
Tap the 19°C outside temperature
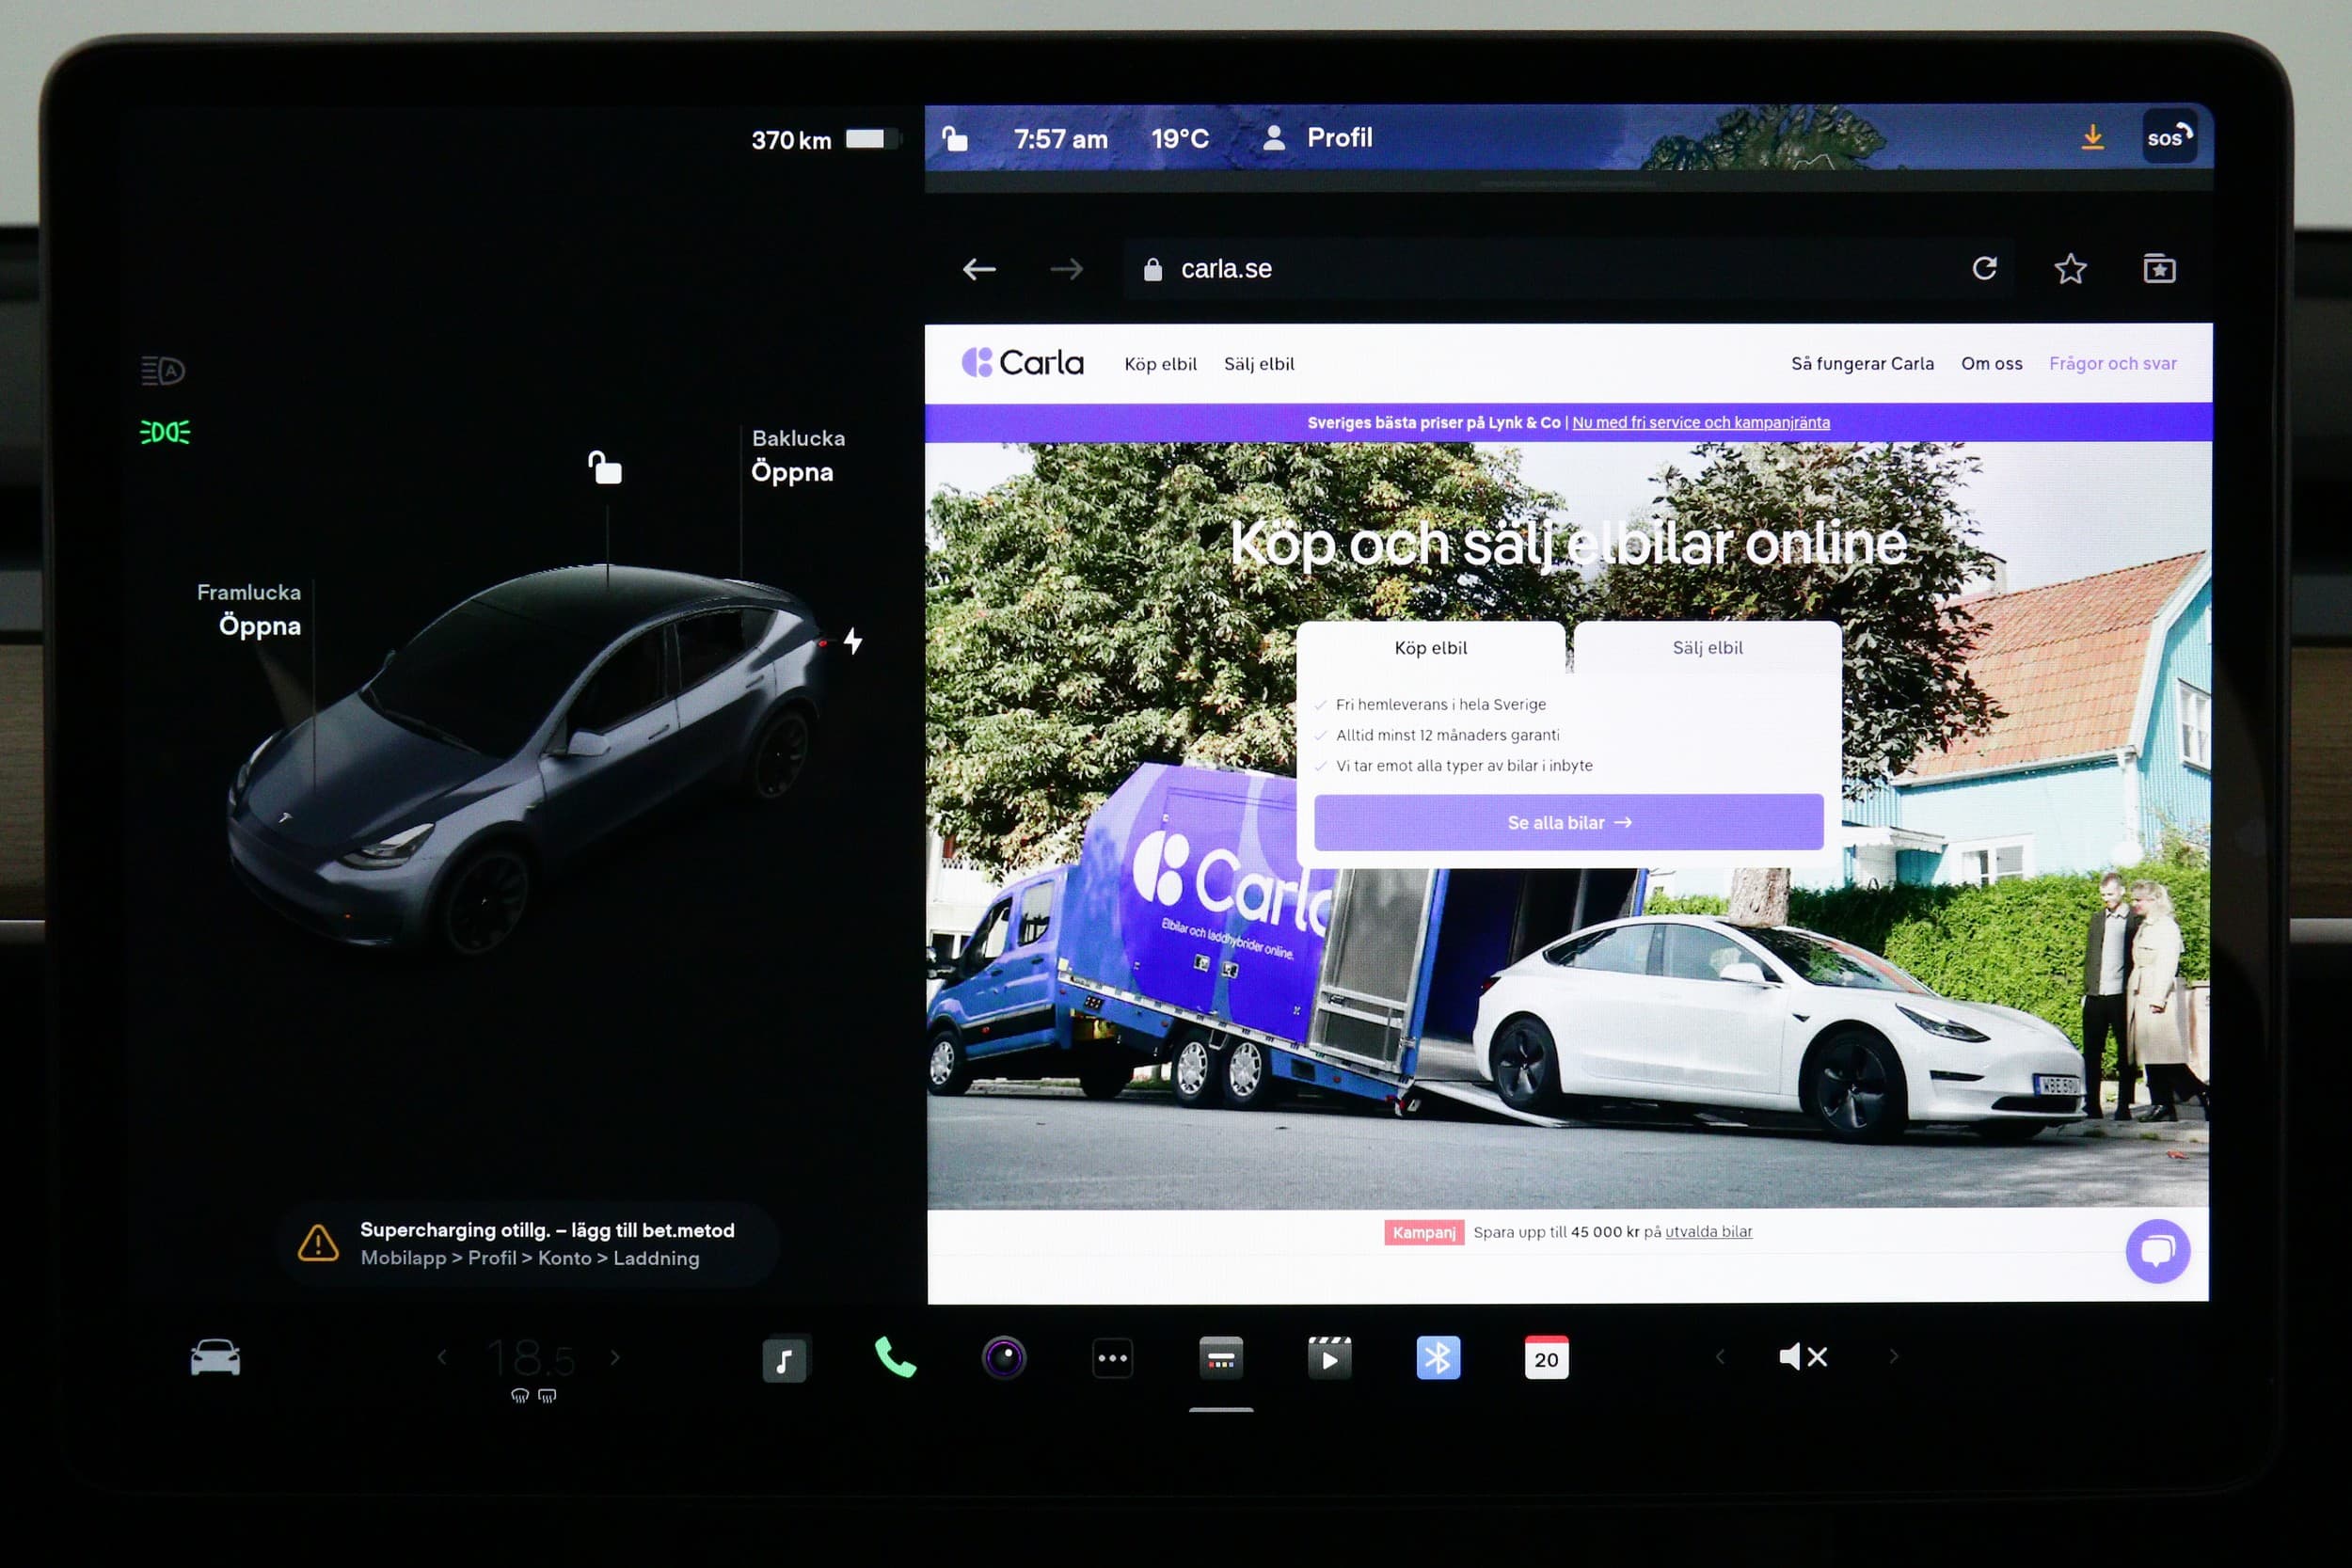pos(1180,139)
